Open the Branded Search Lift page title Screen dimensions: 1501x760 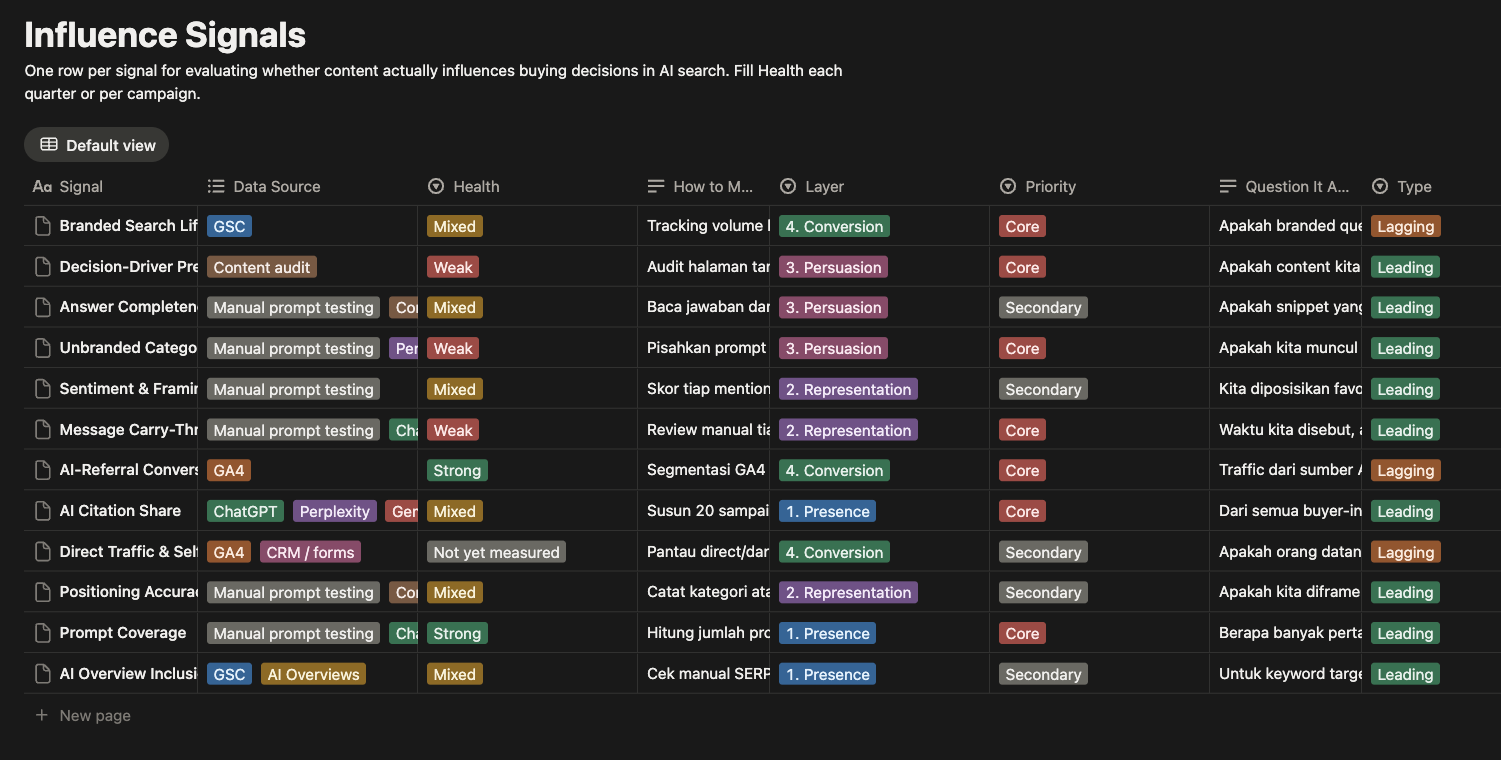(128, 226)
